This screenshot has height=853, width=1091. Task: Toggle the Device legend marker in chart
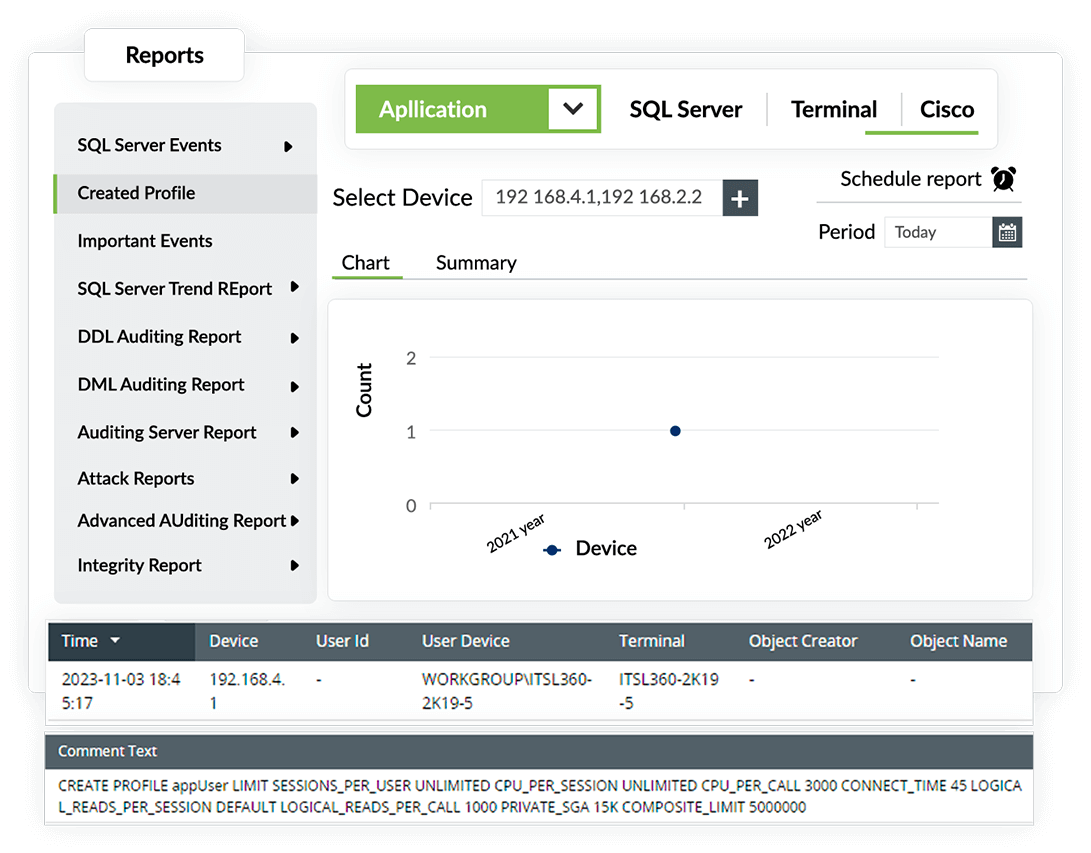click(551, 549)
